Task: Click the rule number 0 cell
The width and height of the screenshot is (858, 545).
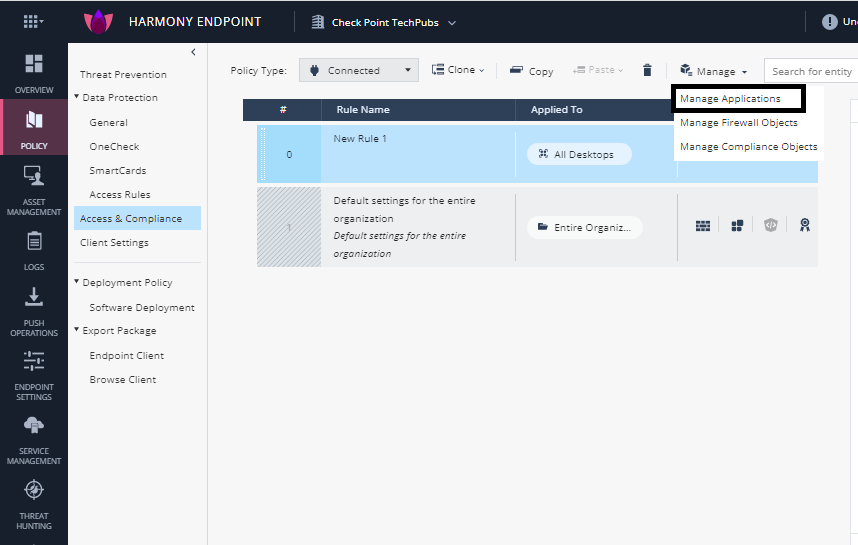Action: click(x=289, y=154)
